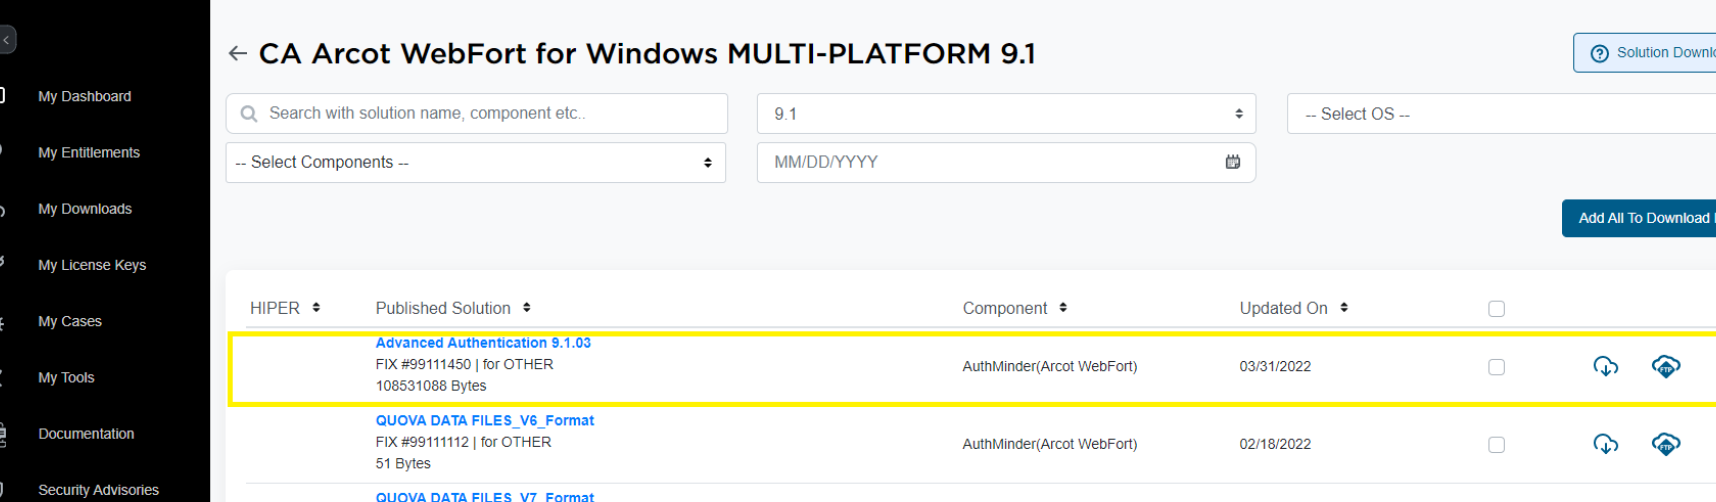Screen dimensions: 1716x502
Task: Sort the table by the HIPER column arrows
Action: (316, 308)
